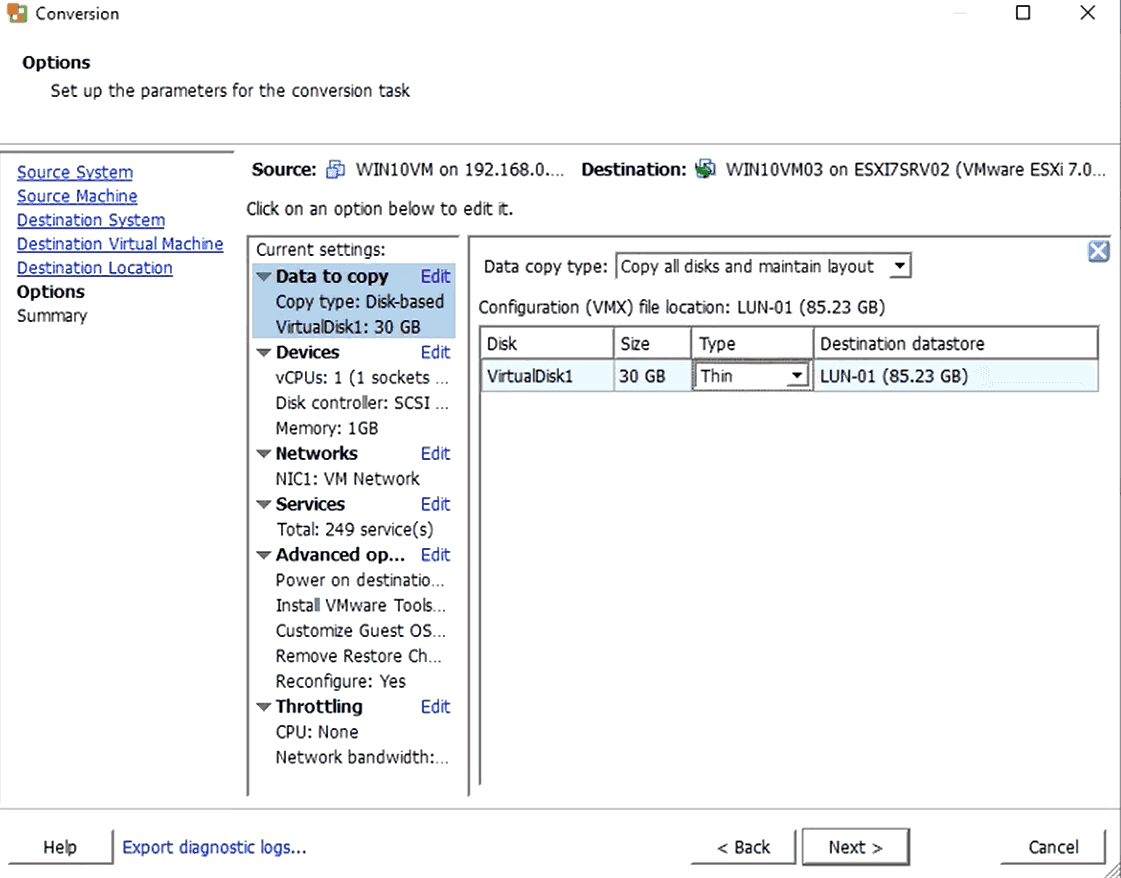Screen dimensions: 1121x878
Task: Cancel the conversion wizard
Action: (x=1053, y=847)
